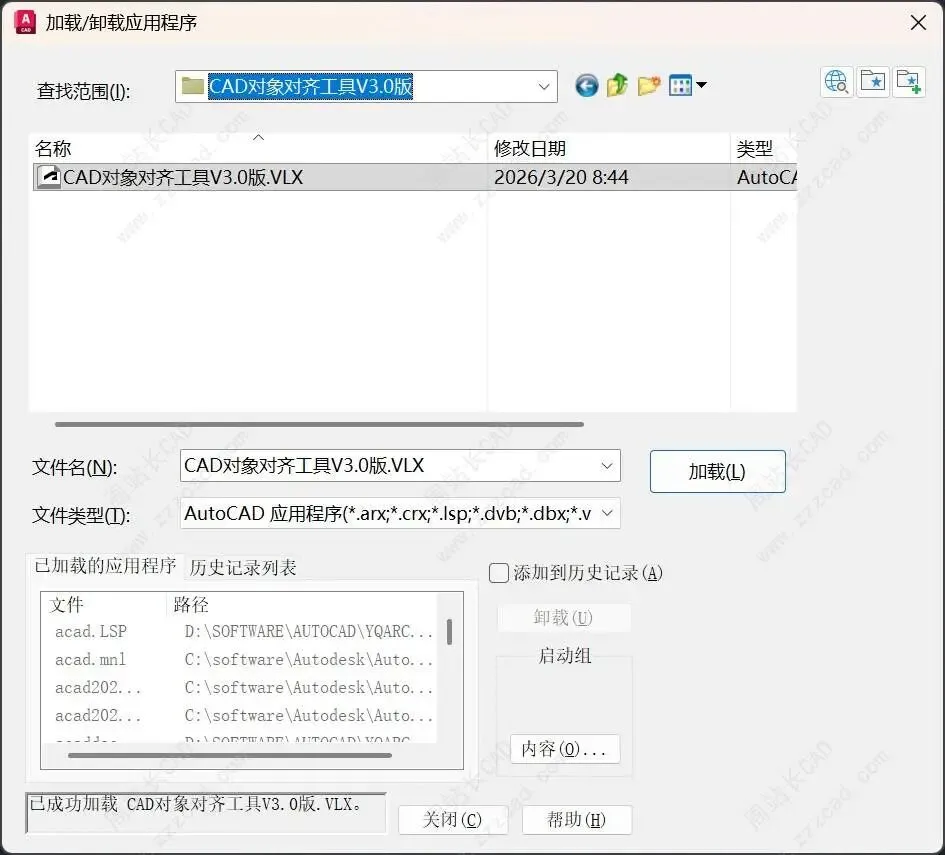The image size is (945, 855).
Task: Open the Files of type dropdown
Action: coord(608,513)
